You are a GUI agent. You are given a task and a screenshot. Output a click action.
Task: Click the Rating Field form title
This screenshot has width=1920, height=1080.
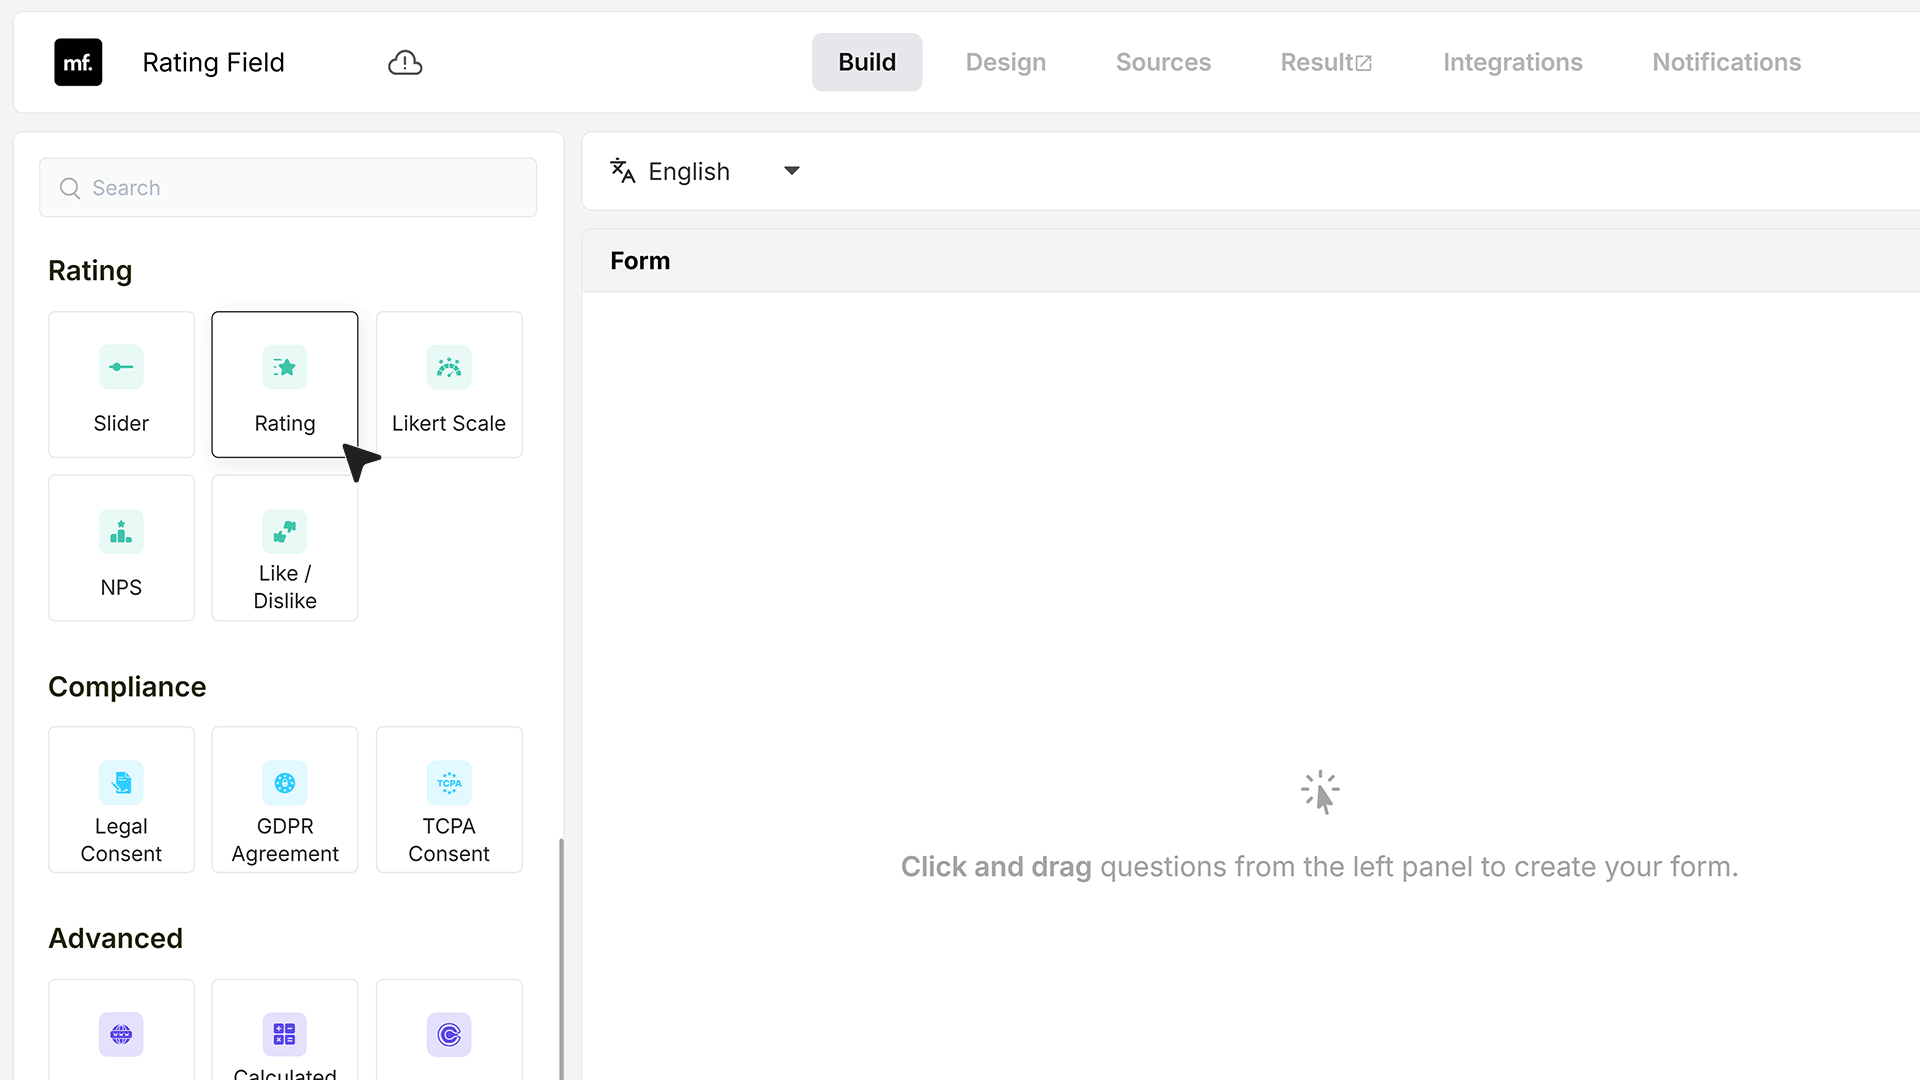(213, 62)
